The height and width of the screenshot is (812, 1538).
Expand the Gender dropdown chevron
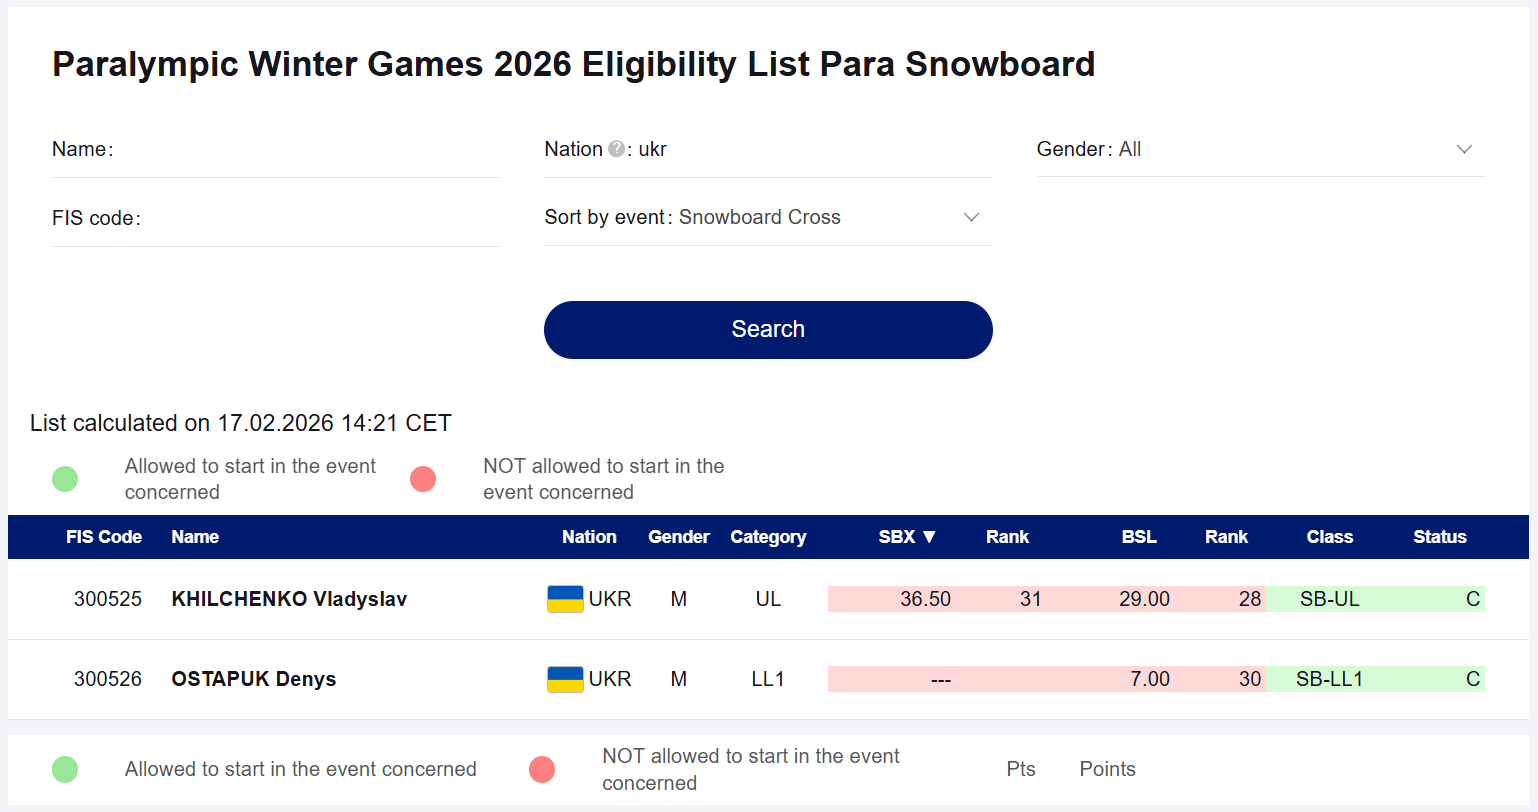[x=1464, y=149]
